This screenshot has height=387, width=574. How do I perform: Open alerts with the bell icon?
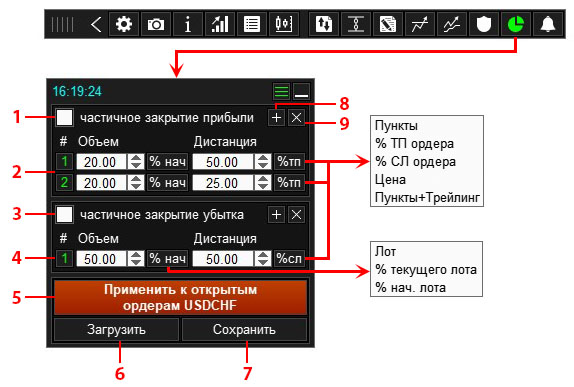(548, 25)
